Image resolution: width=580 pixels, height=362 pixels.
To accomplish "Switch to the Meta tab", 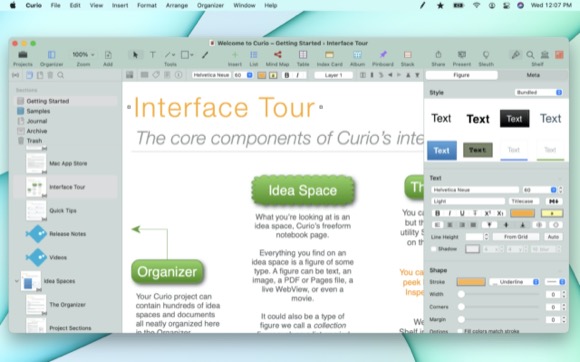I will coord(533,75).
